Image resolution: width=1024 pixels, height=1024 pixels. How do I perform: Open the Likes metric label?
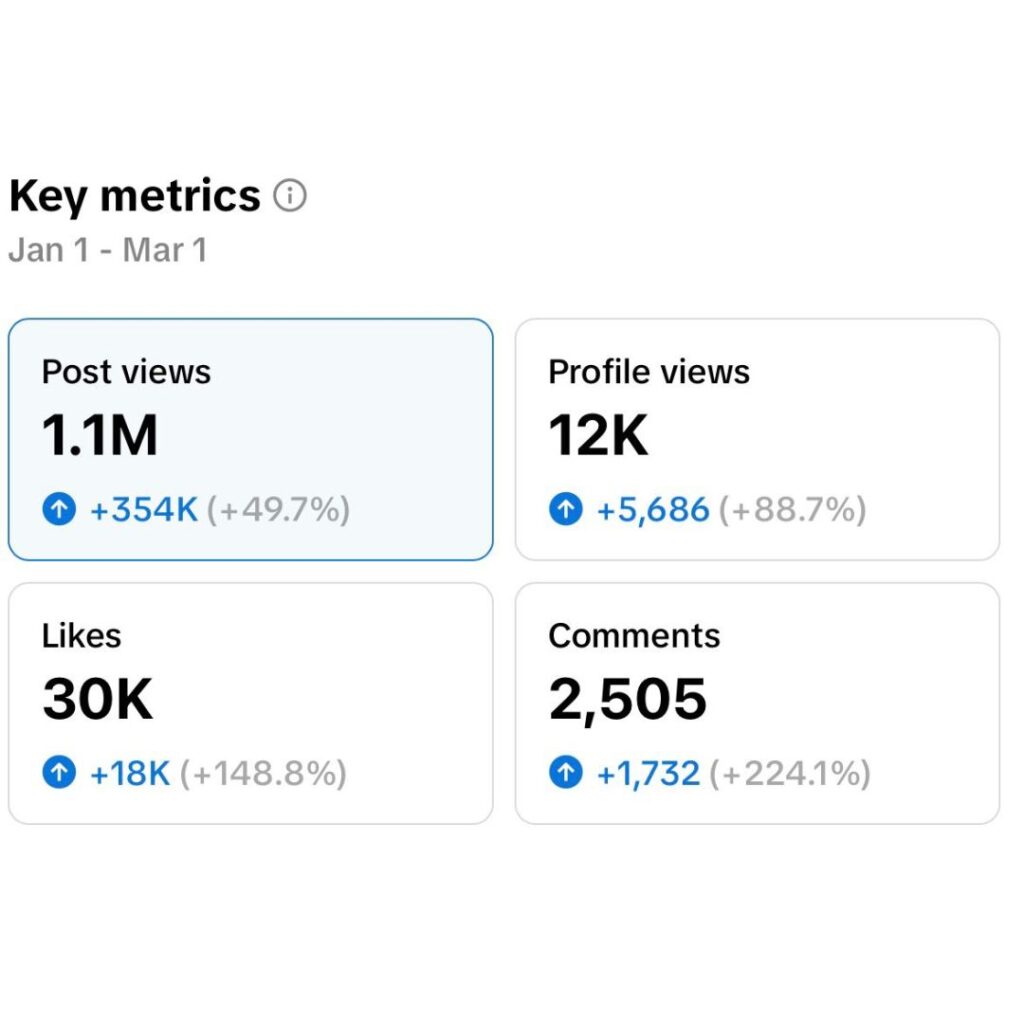tap(81, 636)
